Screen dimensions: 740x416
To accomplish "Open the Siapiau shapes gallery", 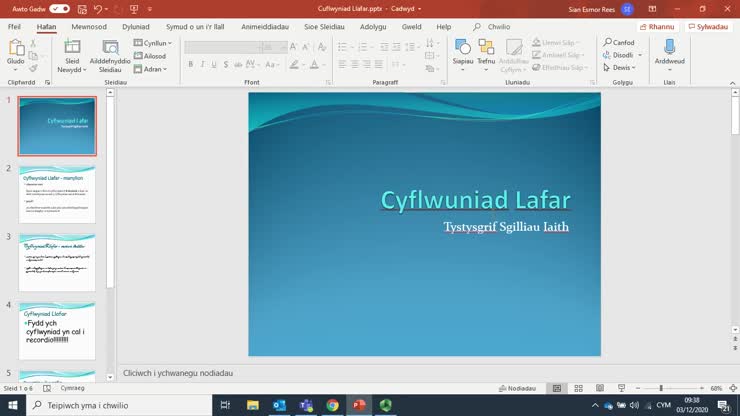I will pyautogui.click(x=462, y=55).
